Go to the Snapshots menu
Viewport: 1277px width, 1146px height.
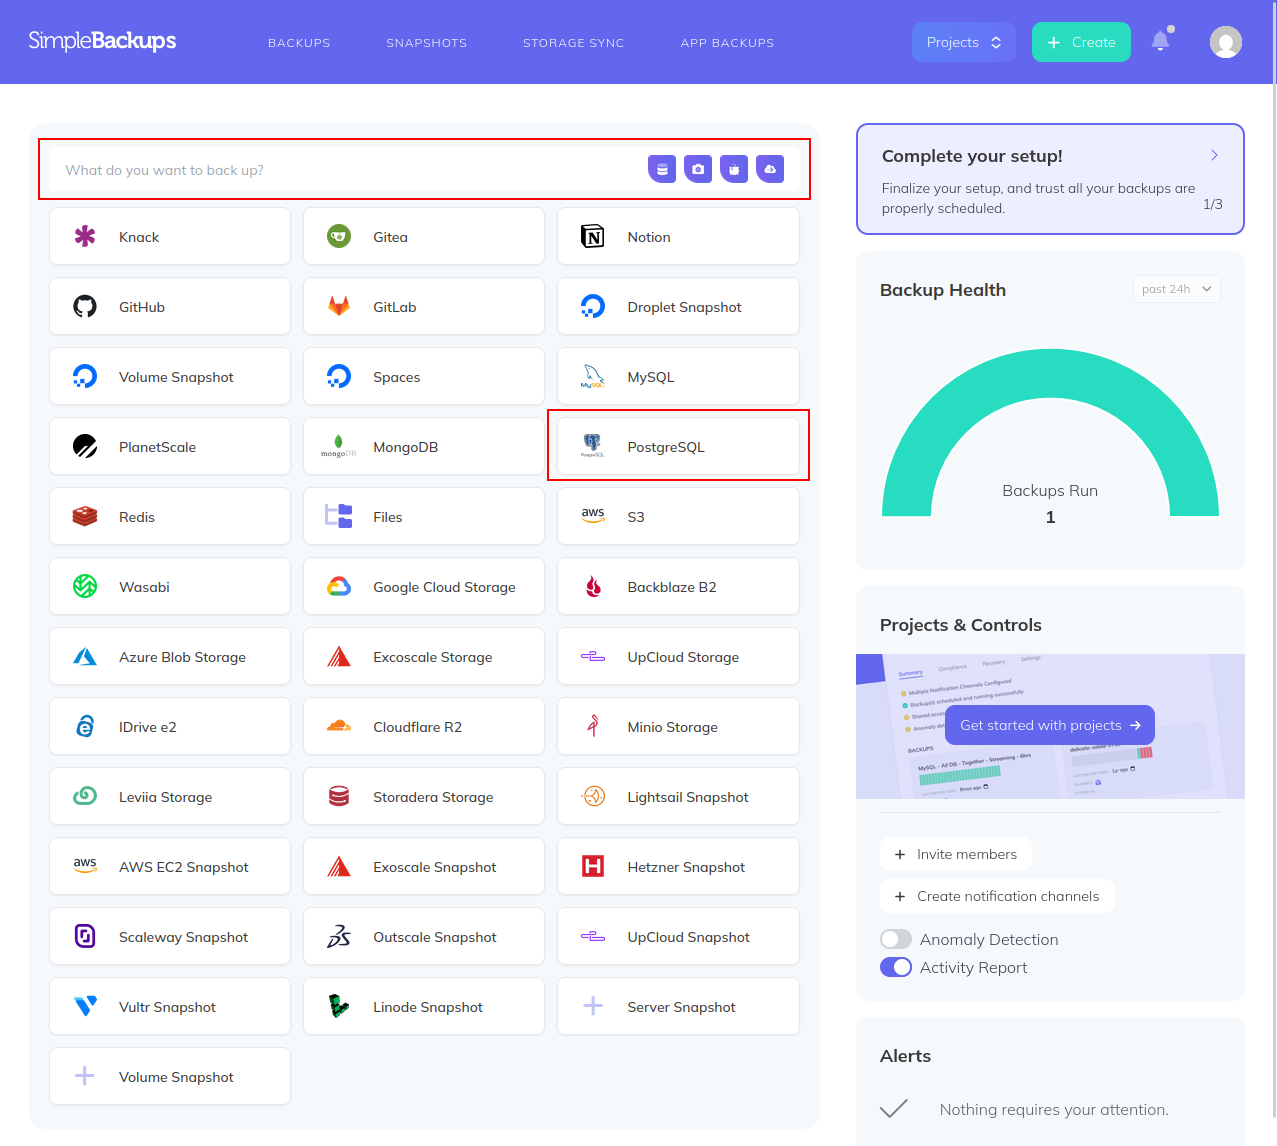click(x=427, y=43)
